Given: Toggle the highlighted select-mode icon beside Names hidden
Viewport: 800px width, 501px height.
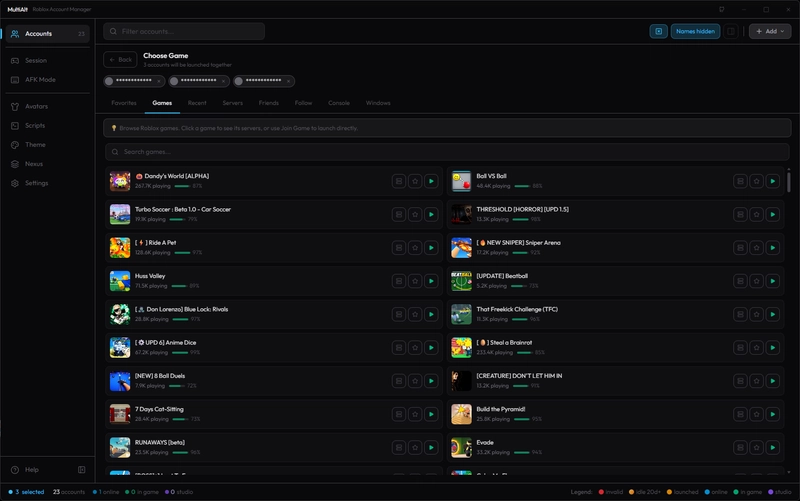Looking at the screenshot, I should [659, 31].
